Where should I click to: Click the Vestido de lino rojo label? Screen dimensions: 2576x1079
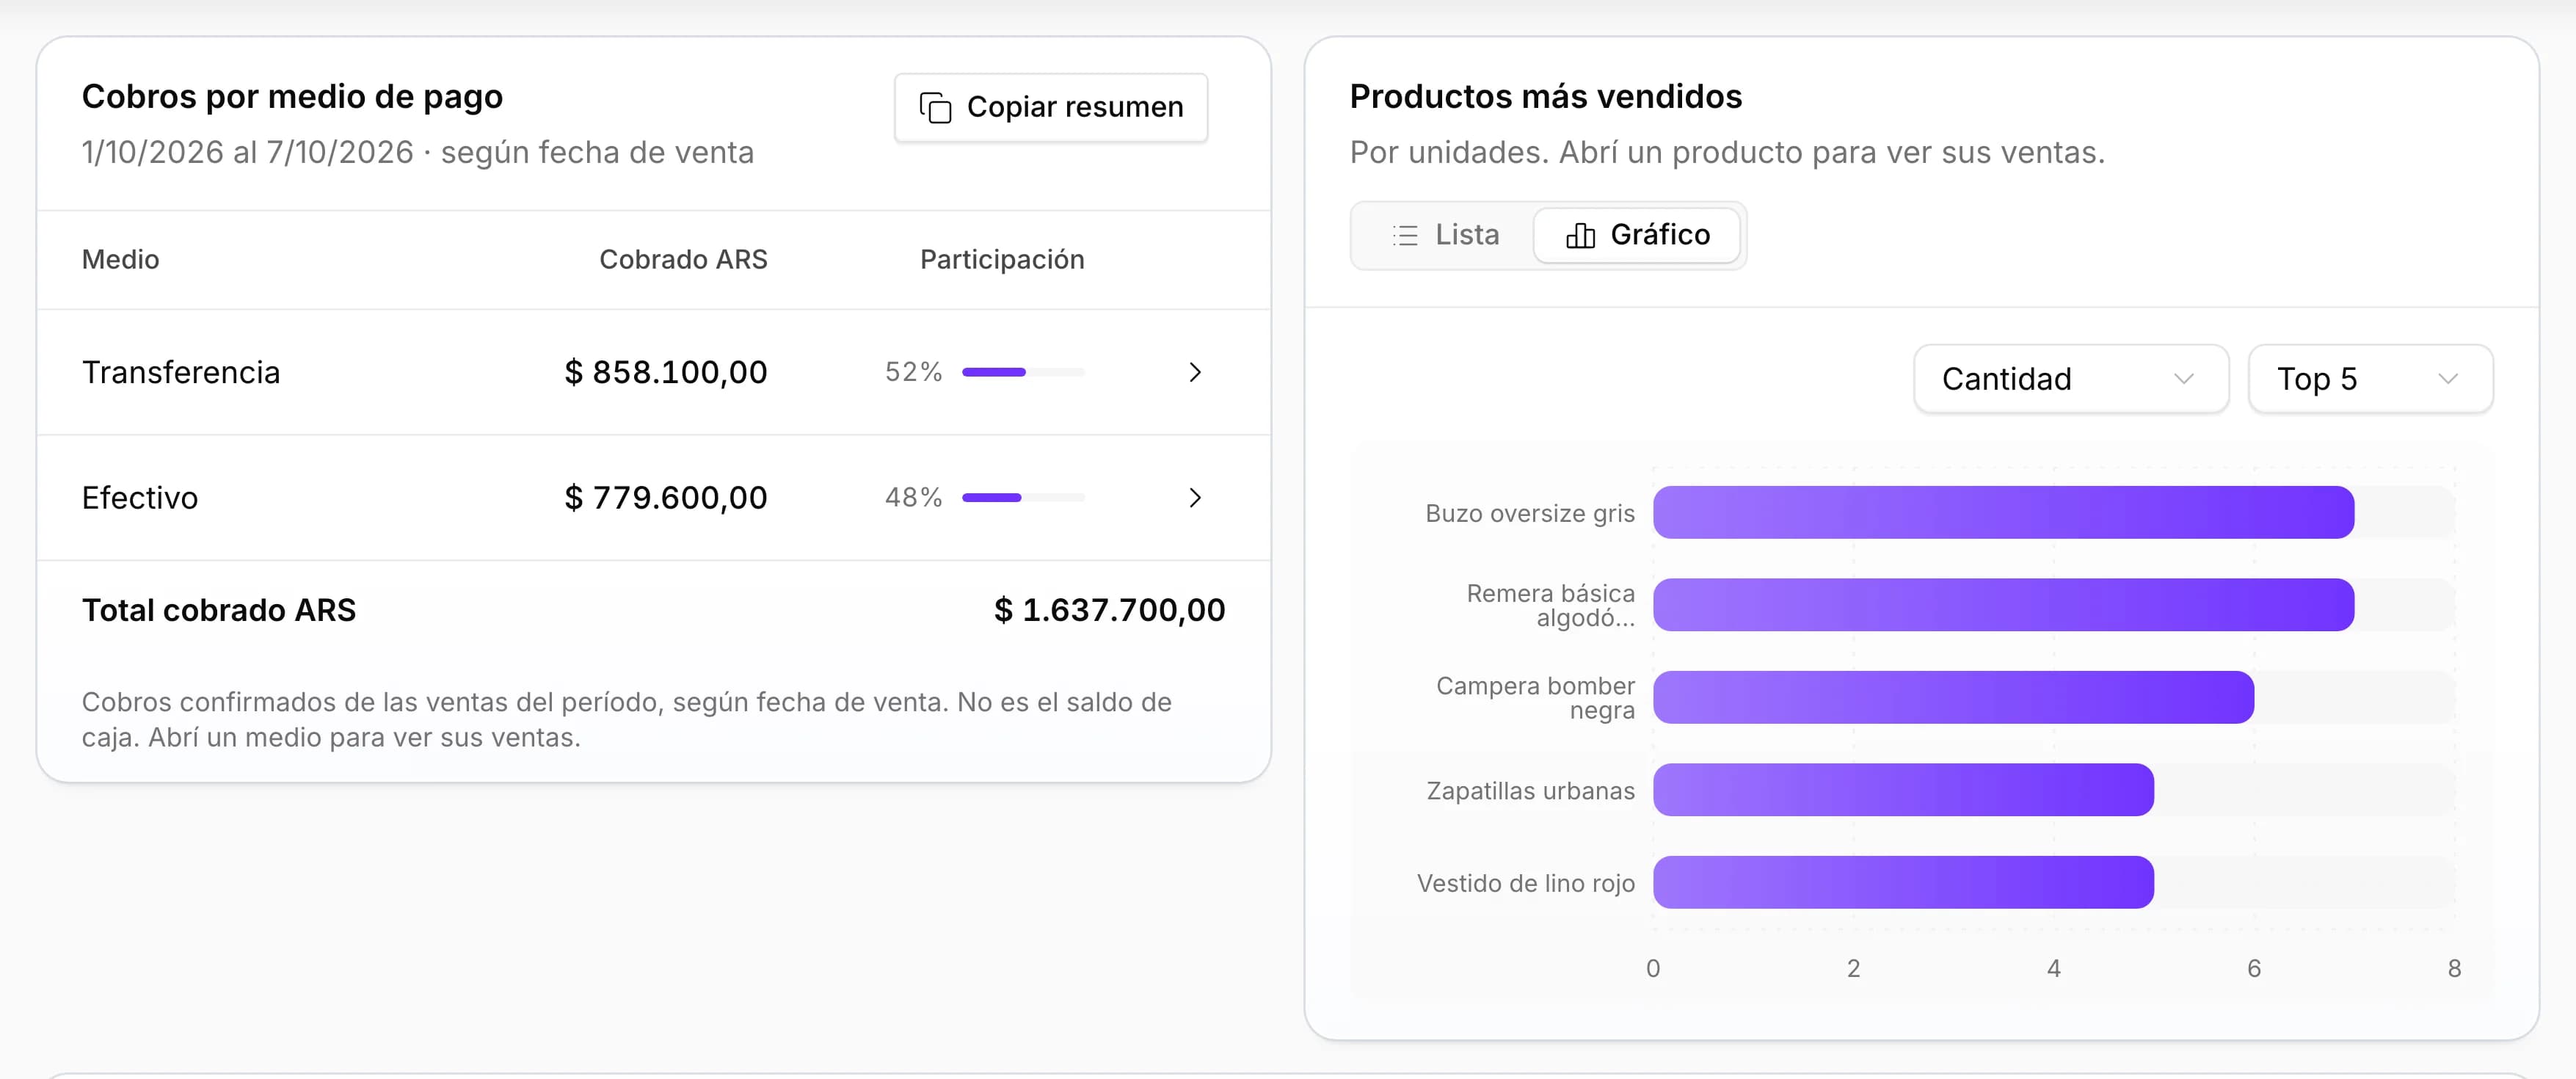pyautogui.click(x=1526, y=883)
